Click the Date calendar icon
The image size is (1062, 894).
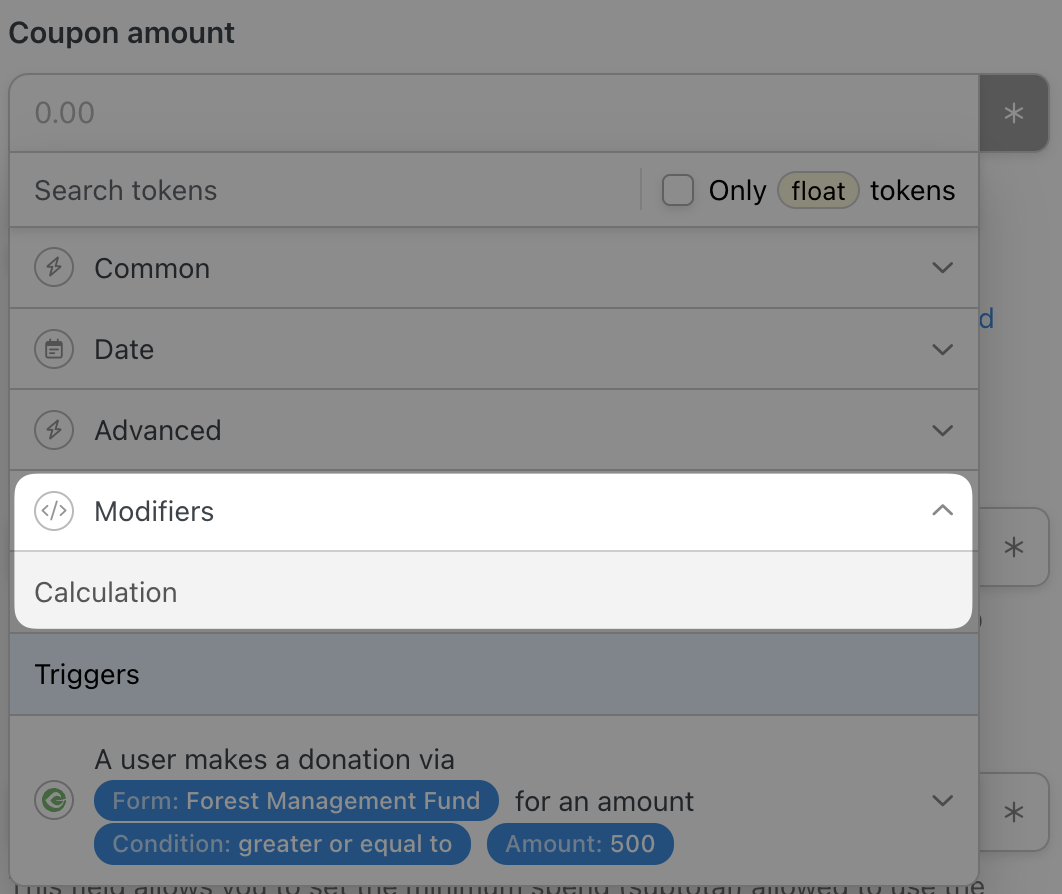54,349
